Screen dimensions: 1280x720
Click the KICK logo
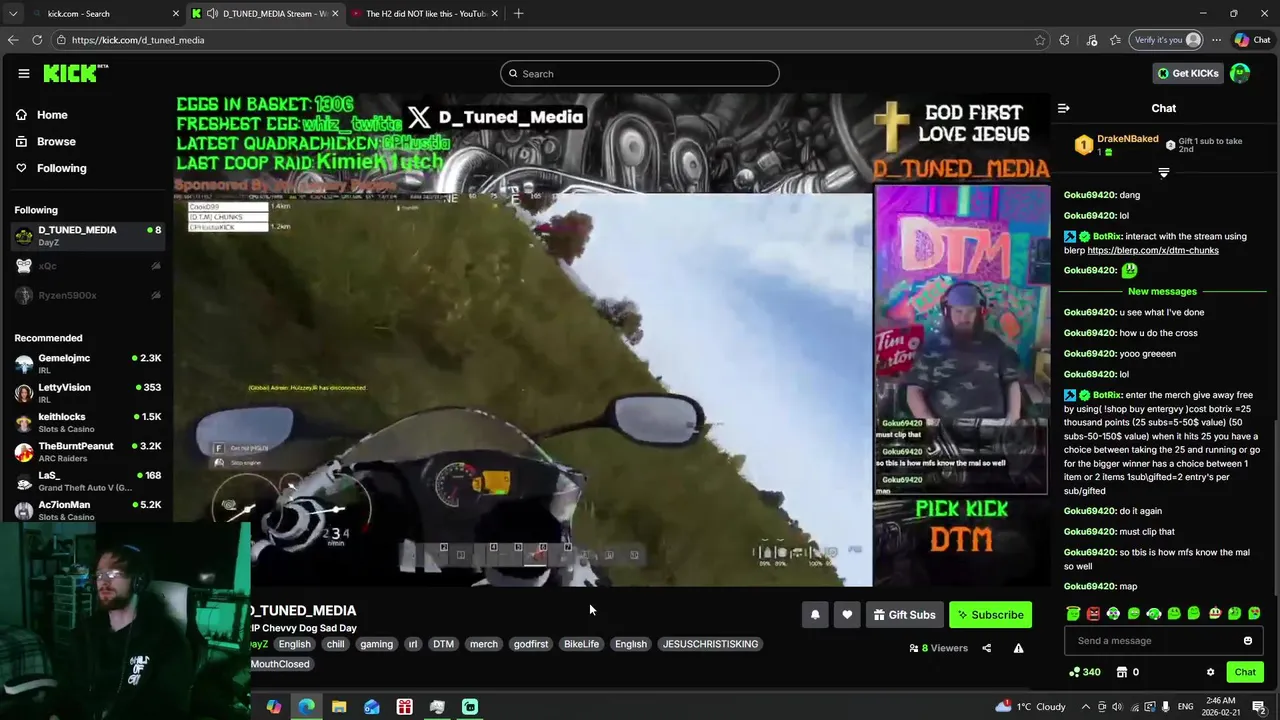point(75,73)
